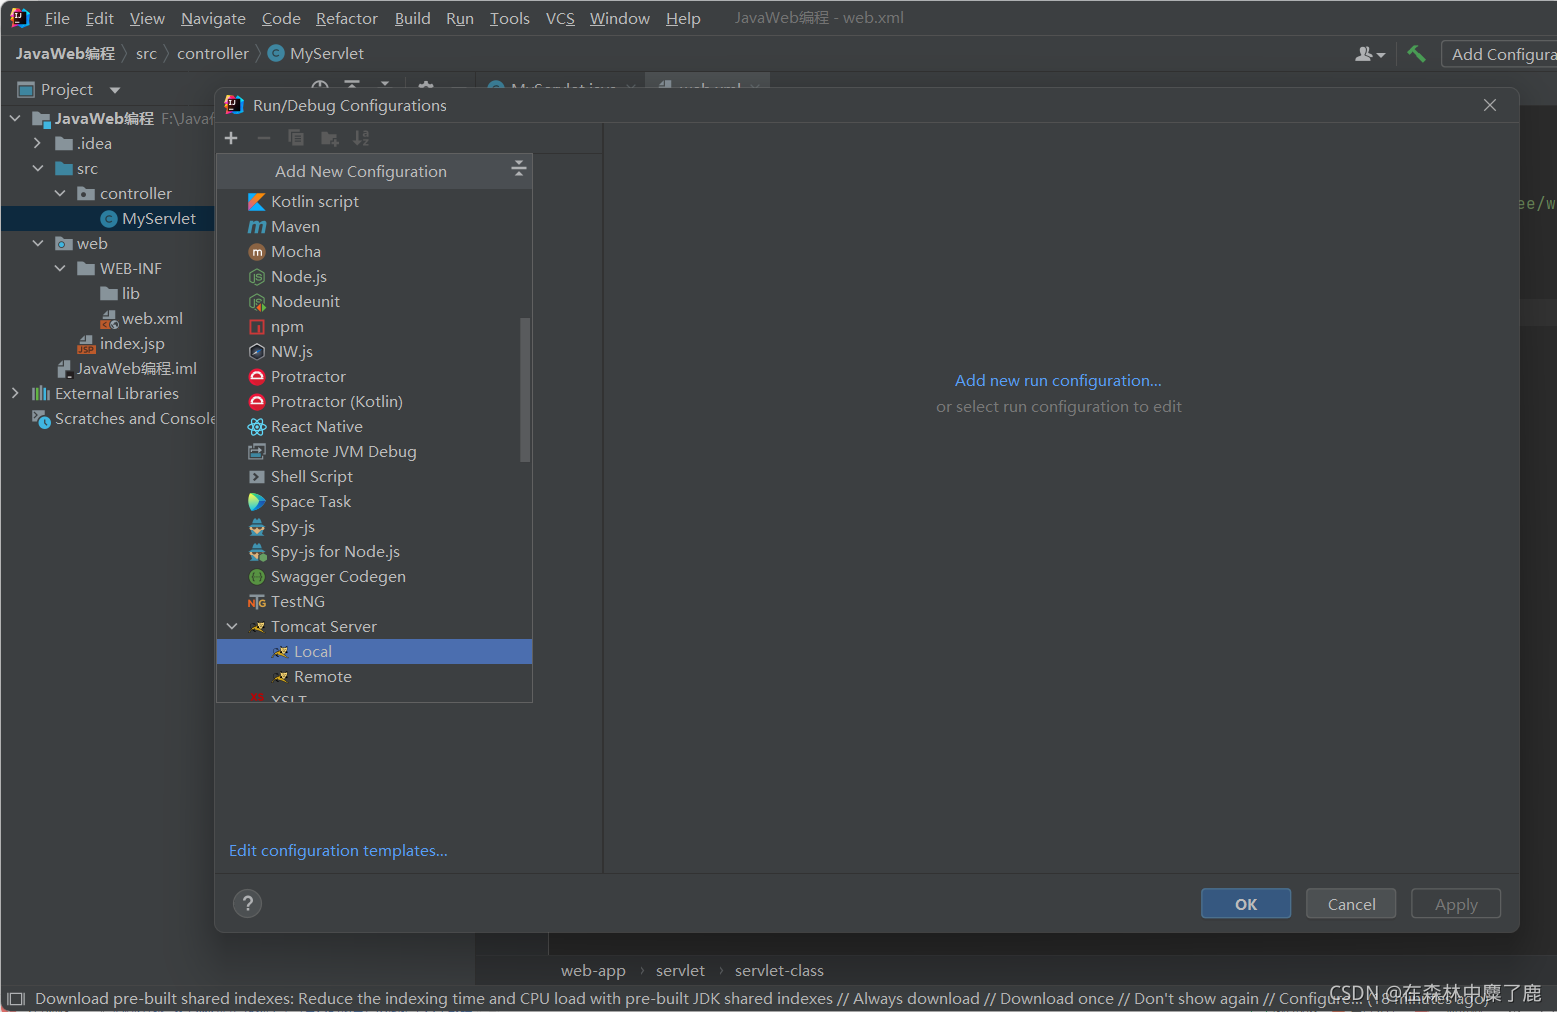The width and height of the screenshot is (1557, 1012).
Task: Click the Build project hammer icon
Action: tap(1416, 54)
